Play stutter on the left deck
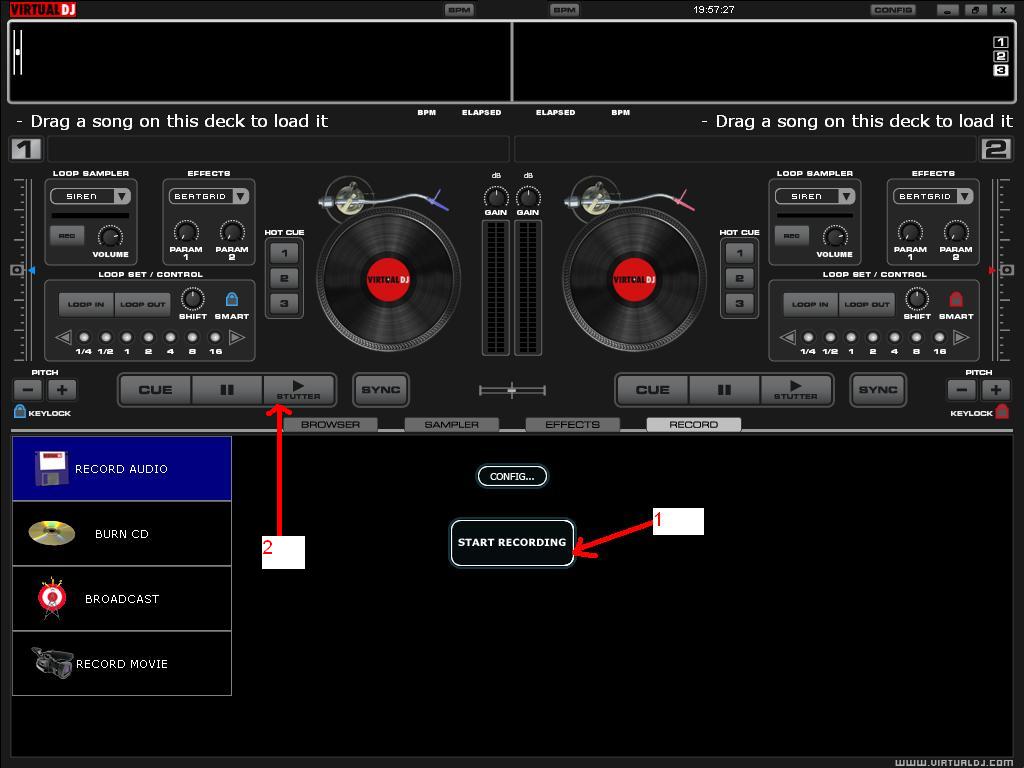This screenshot has width=1024, height=768. [x=298, y=390]
